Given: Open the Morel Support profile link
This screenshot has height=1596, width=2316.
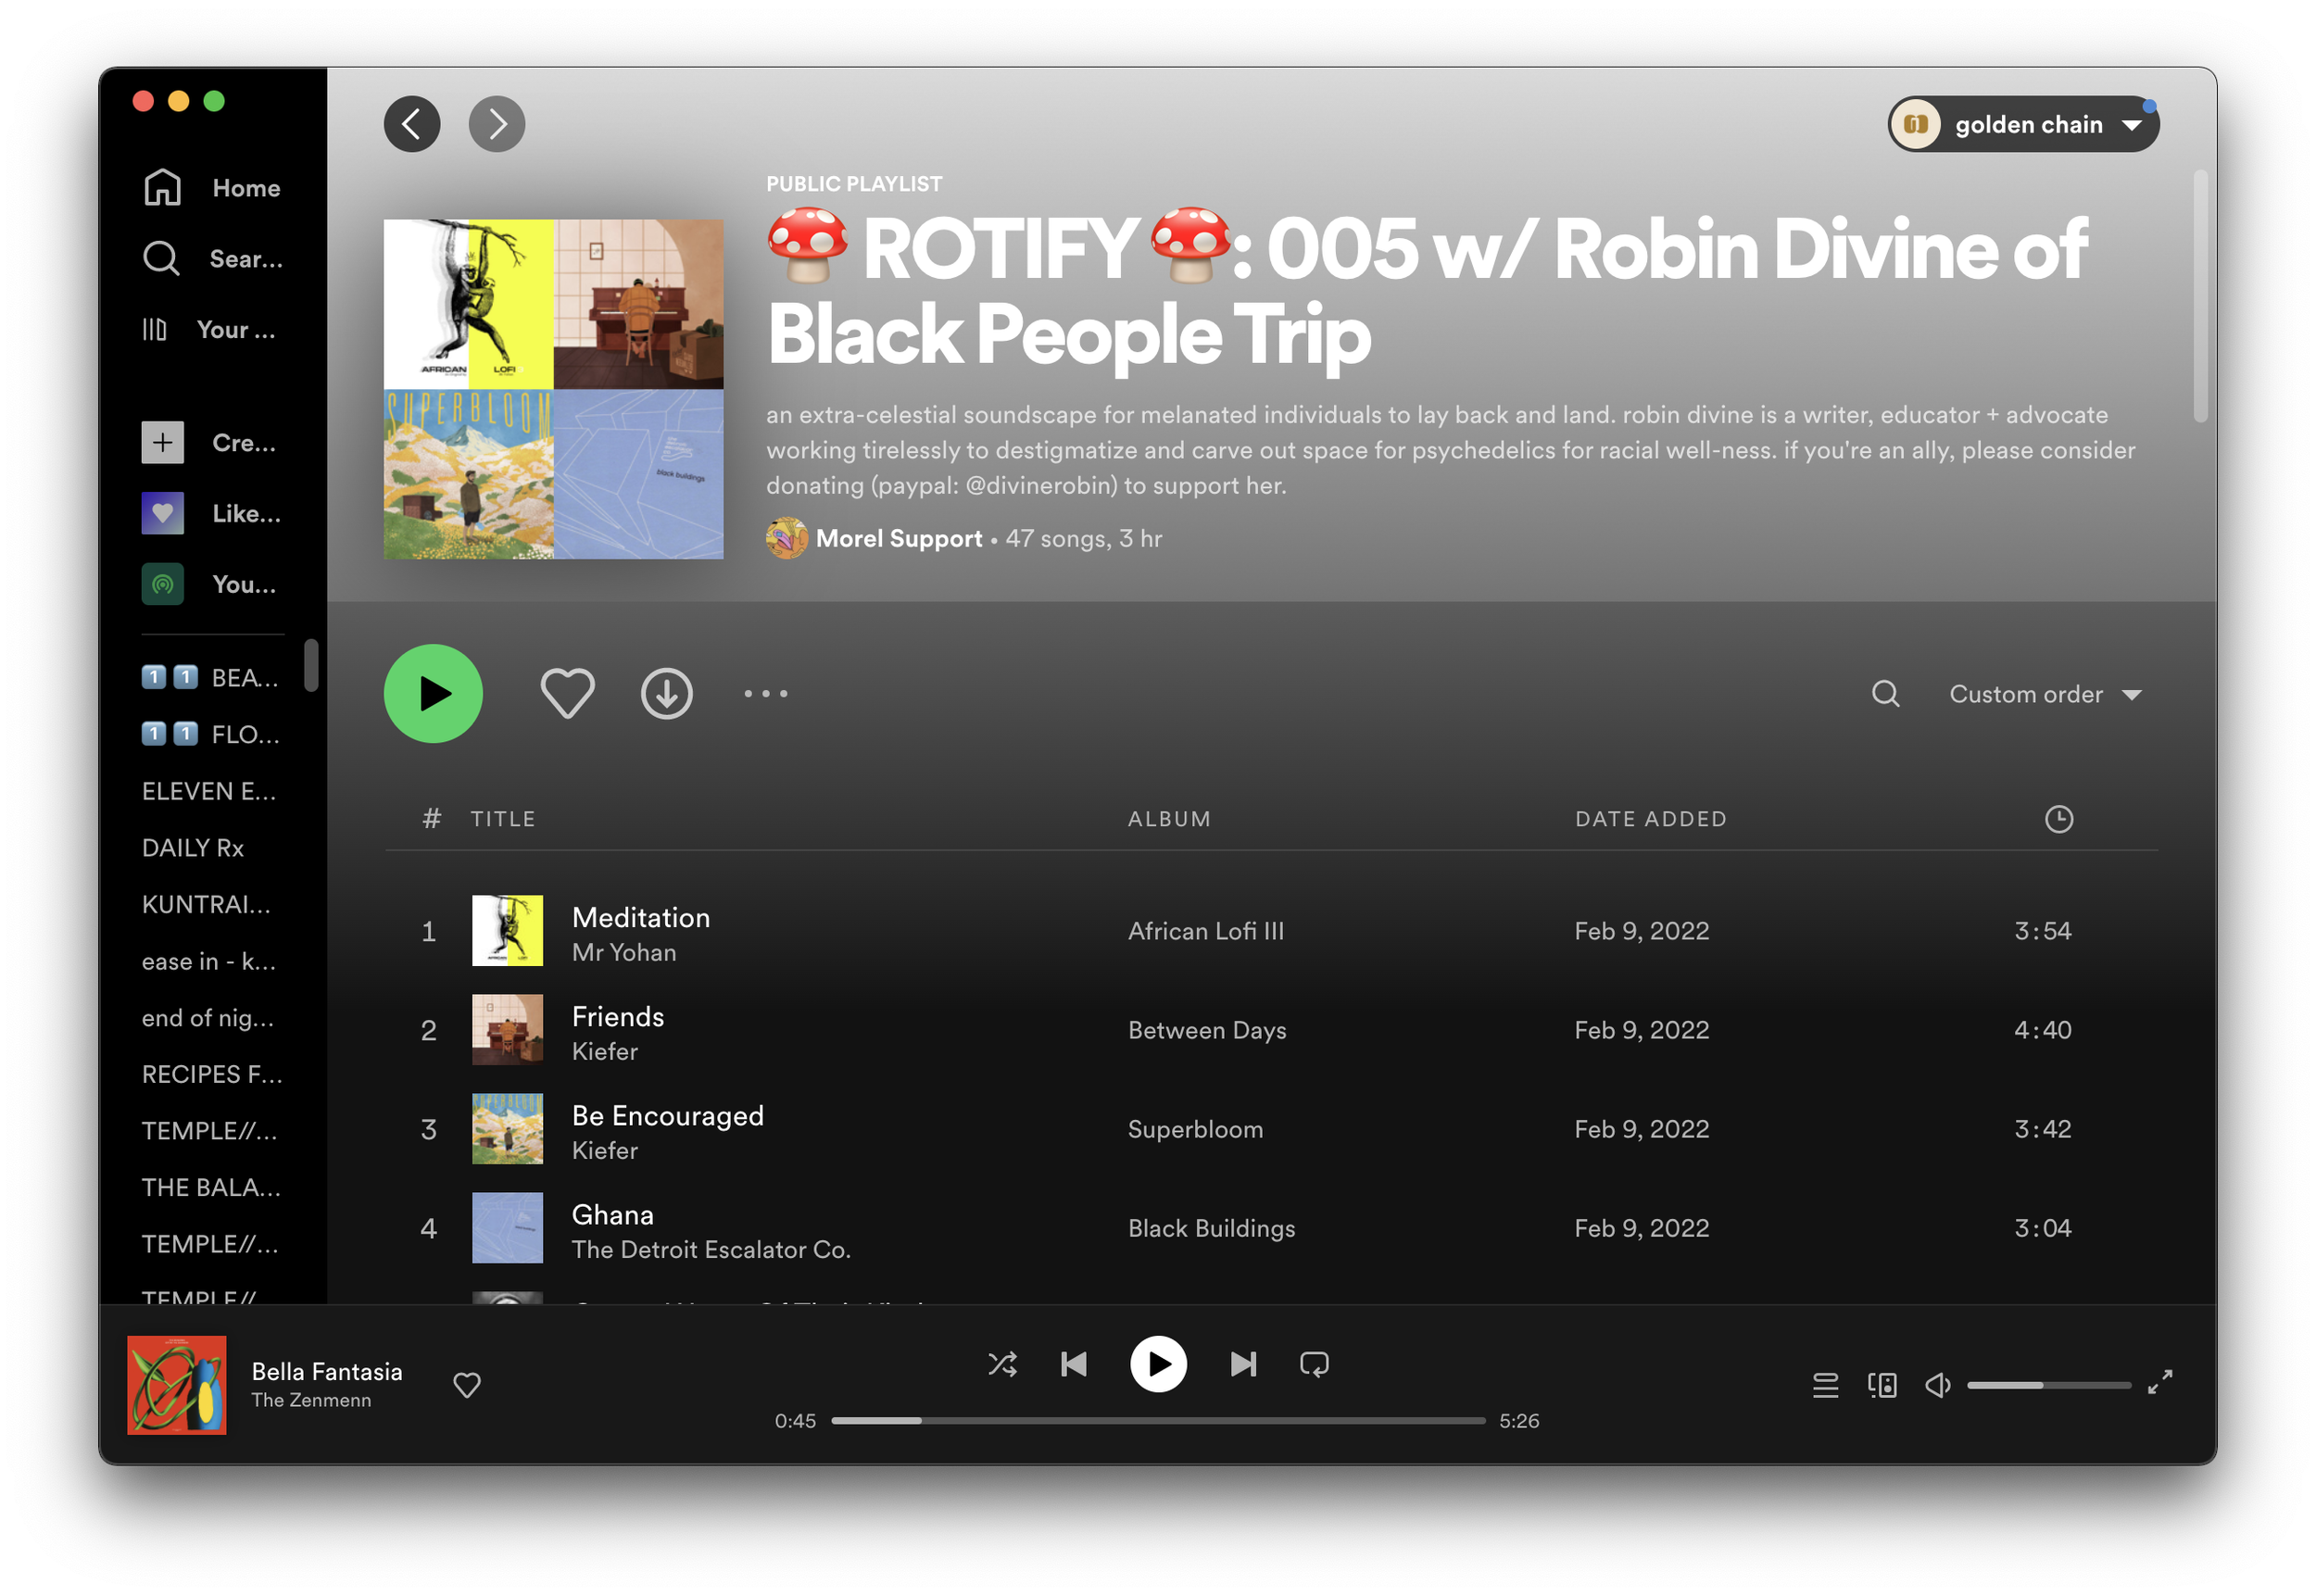Looking at the screenshot, I should (899, 538).
